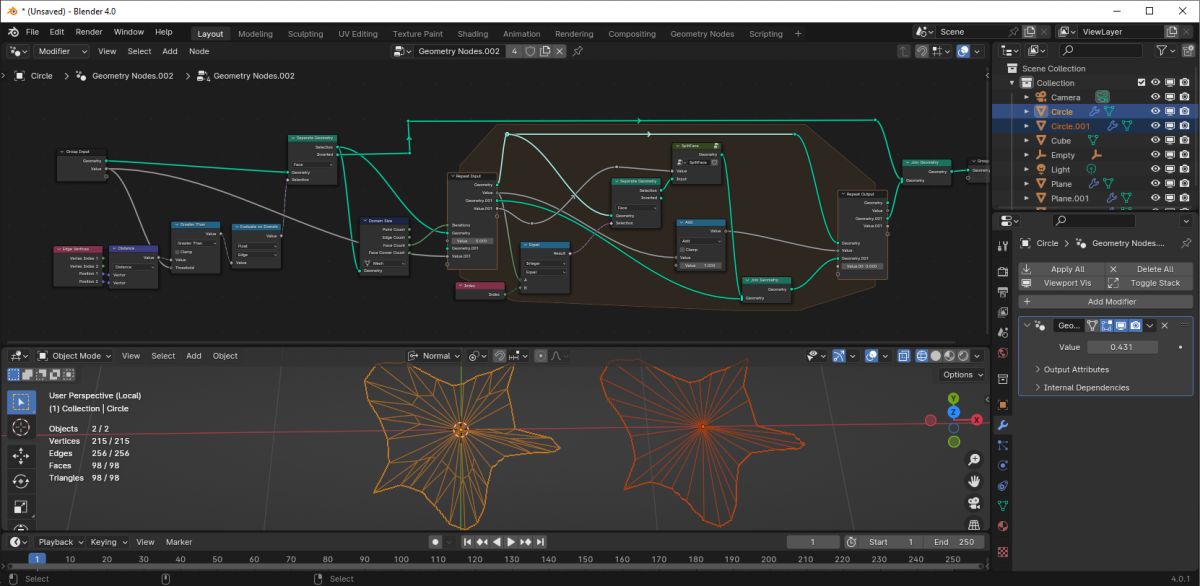Open the Normal transform orientation dropdown
Viewport: 1200px width, 586px height.
click(434, 355)
